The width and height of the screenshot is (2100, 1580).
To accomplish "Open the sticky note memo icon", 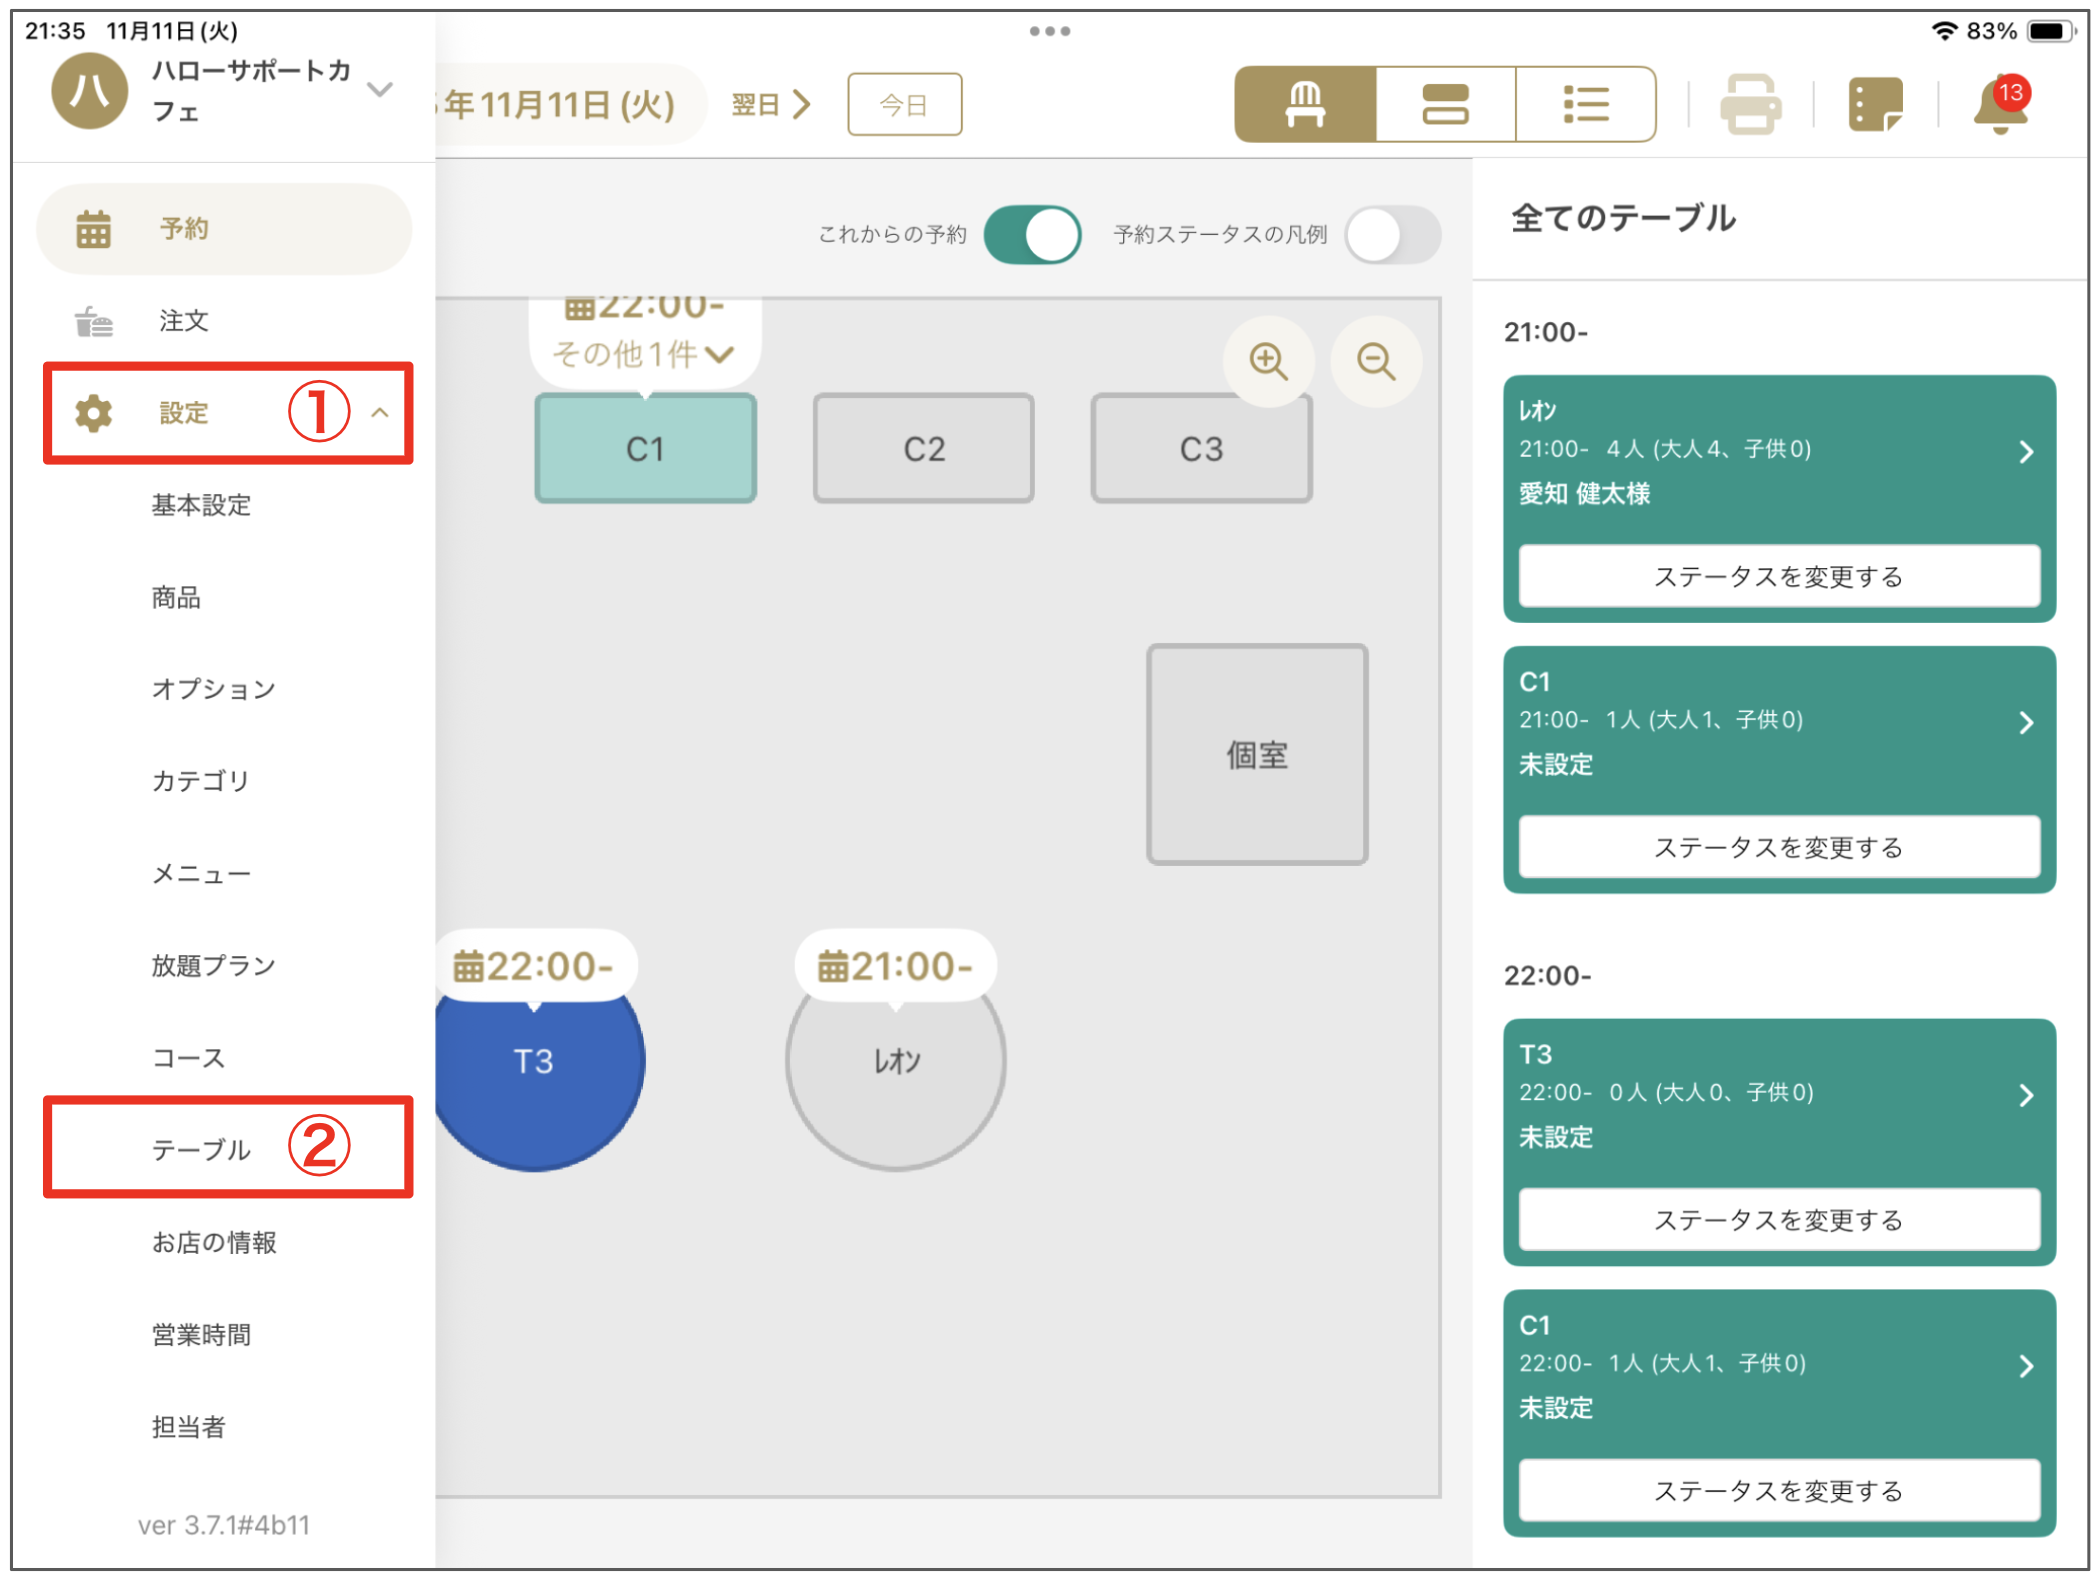I will click(x=1875, y=104).
